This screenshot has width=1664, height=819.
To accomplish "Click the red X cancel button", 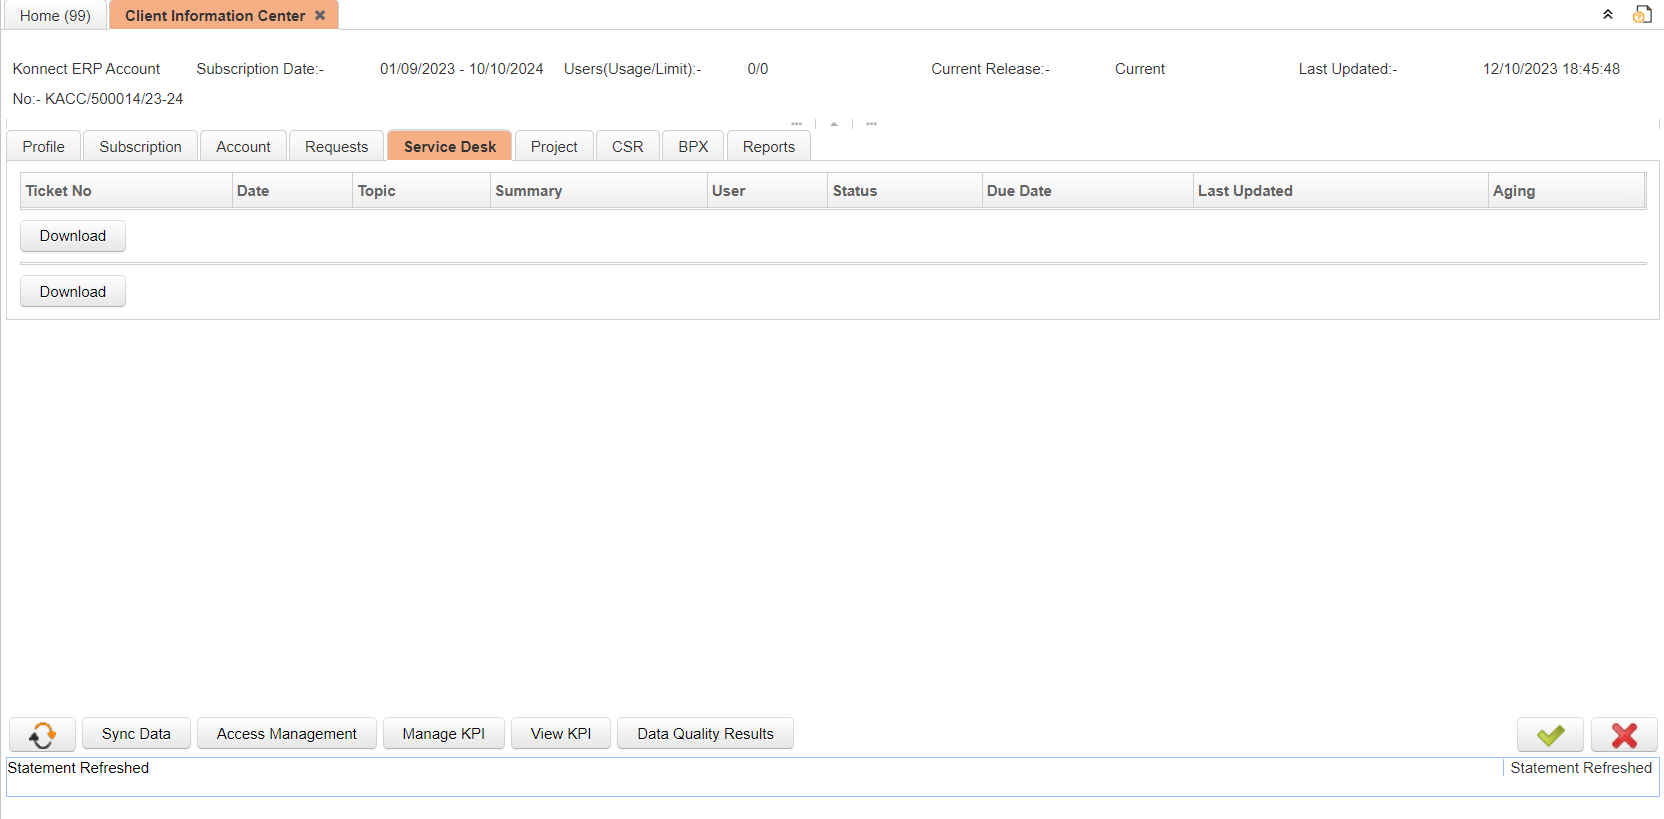I will (x=1623, y=735).
